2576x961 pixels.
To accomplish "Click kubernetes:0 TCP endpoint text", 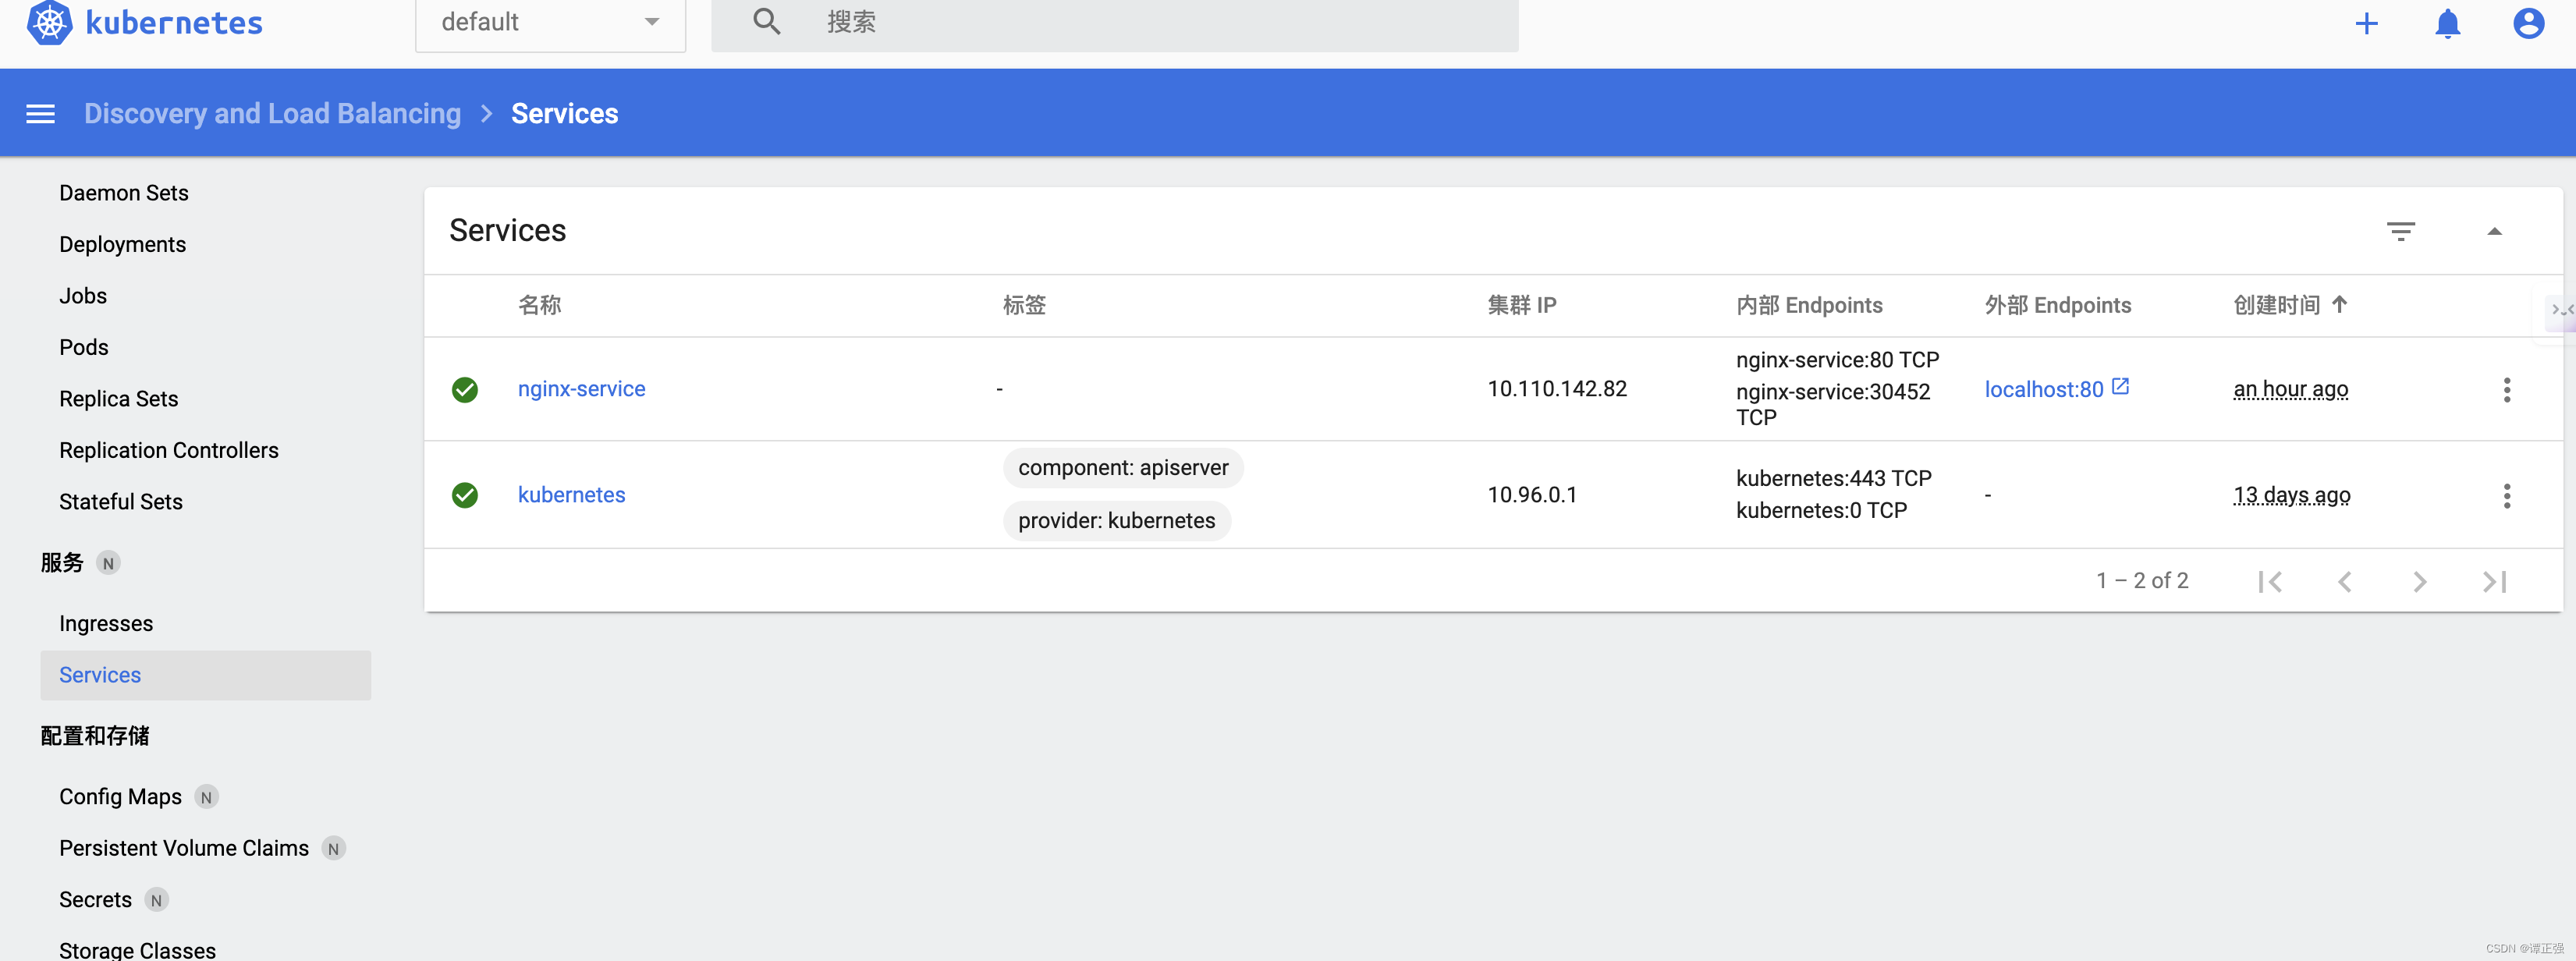I will [1821, 510].
